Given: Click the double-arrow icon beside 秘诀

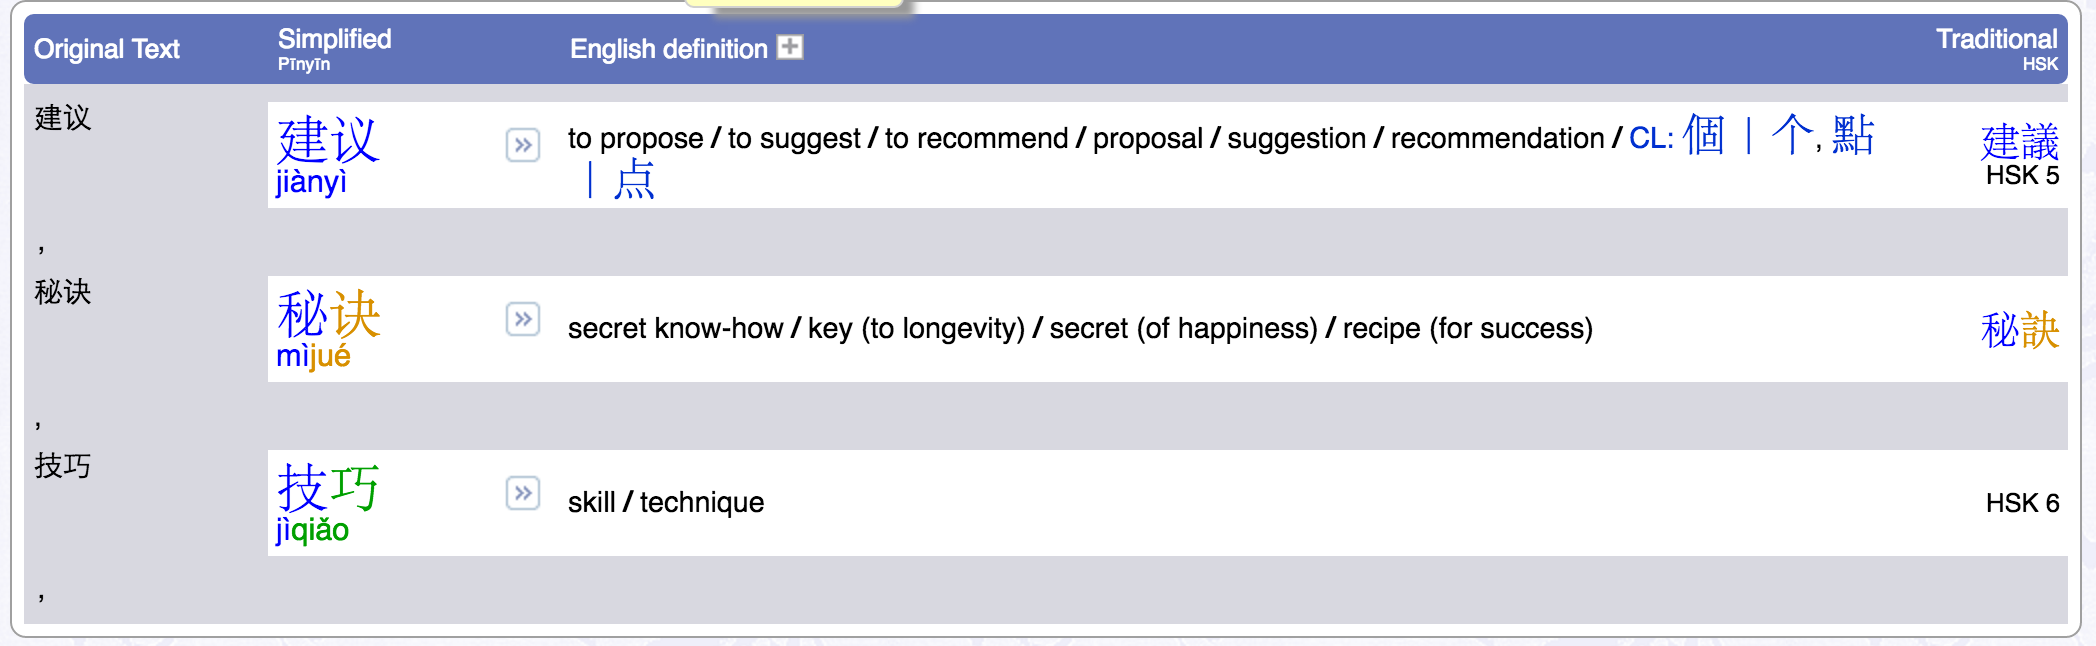Looking at the screenshot, I should point(523,319).
